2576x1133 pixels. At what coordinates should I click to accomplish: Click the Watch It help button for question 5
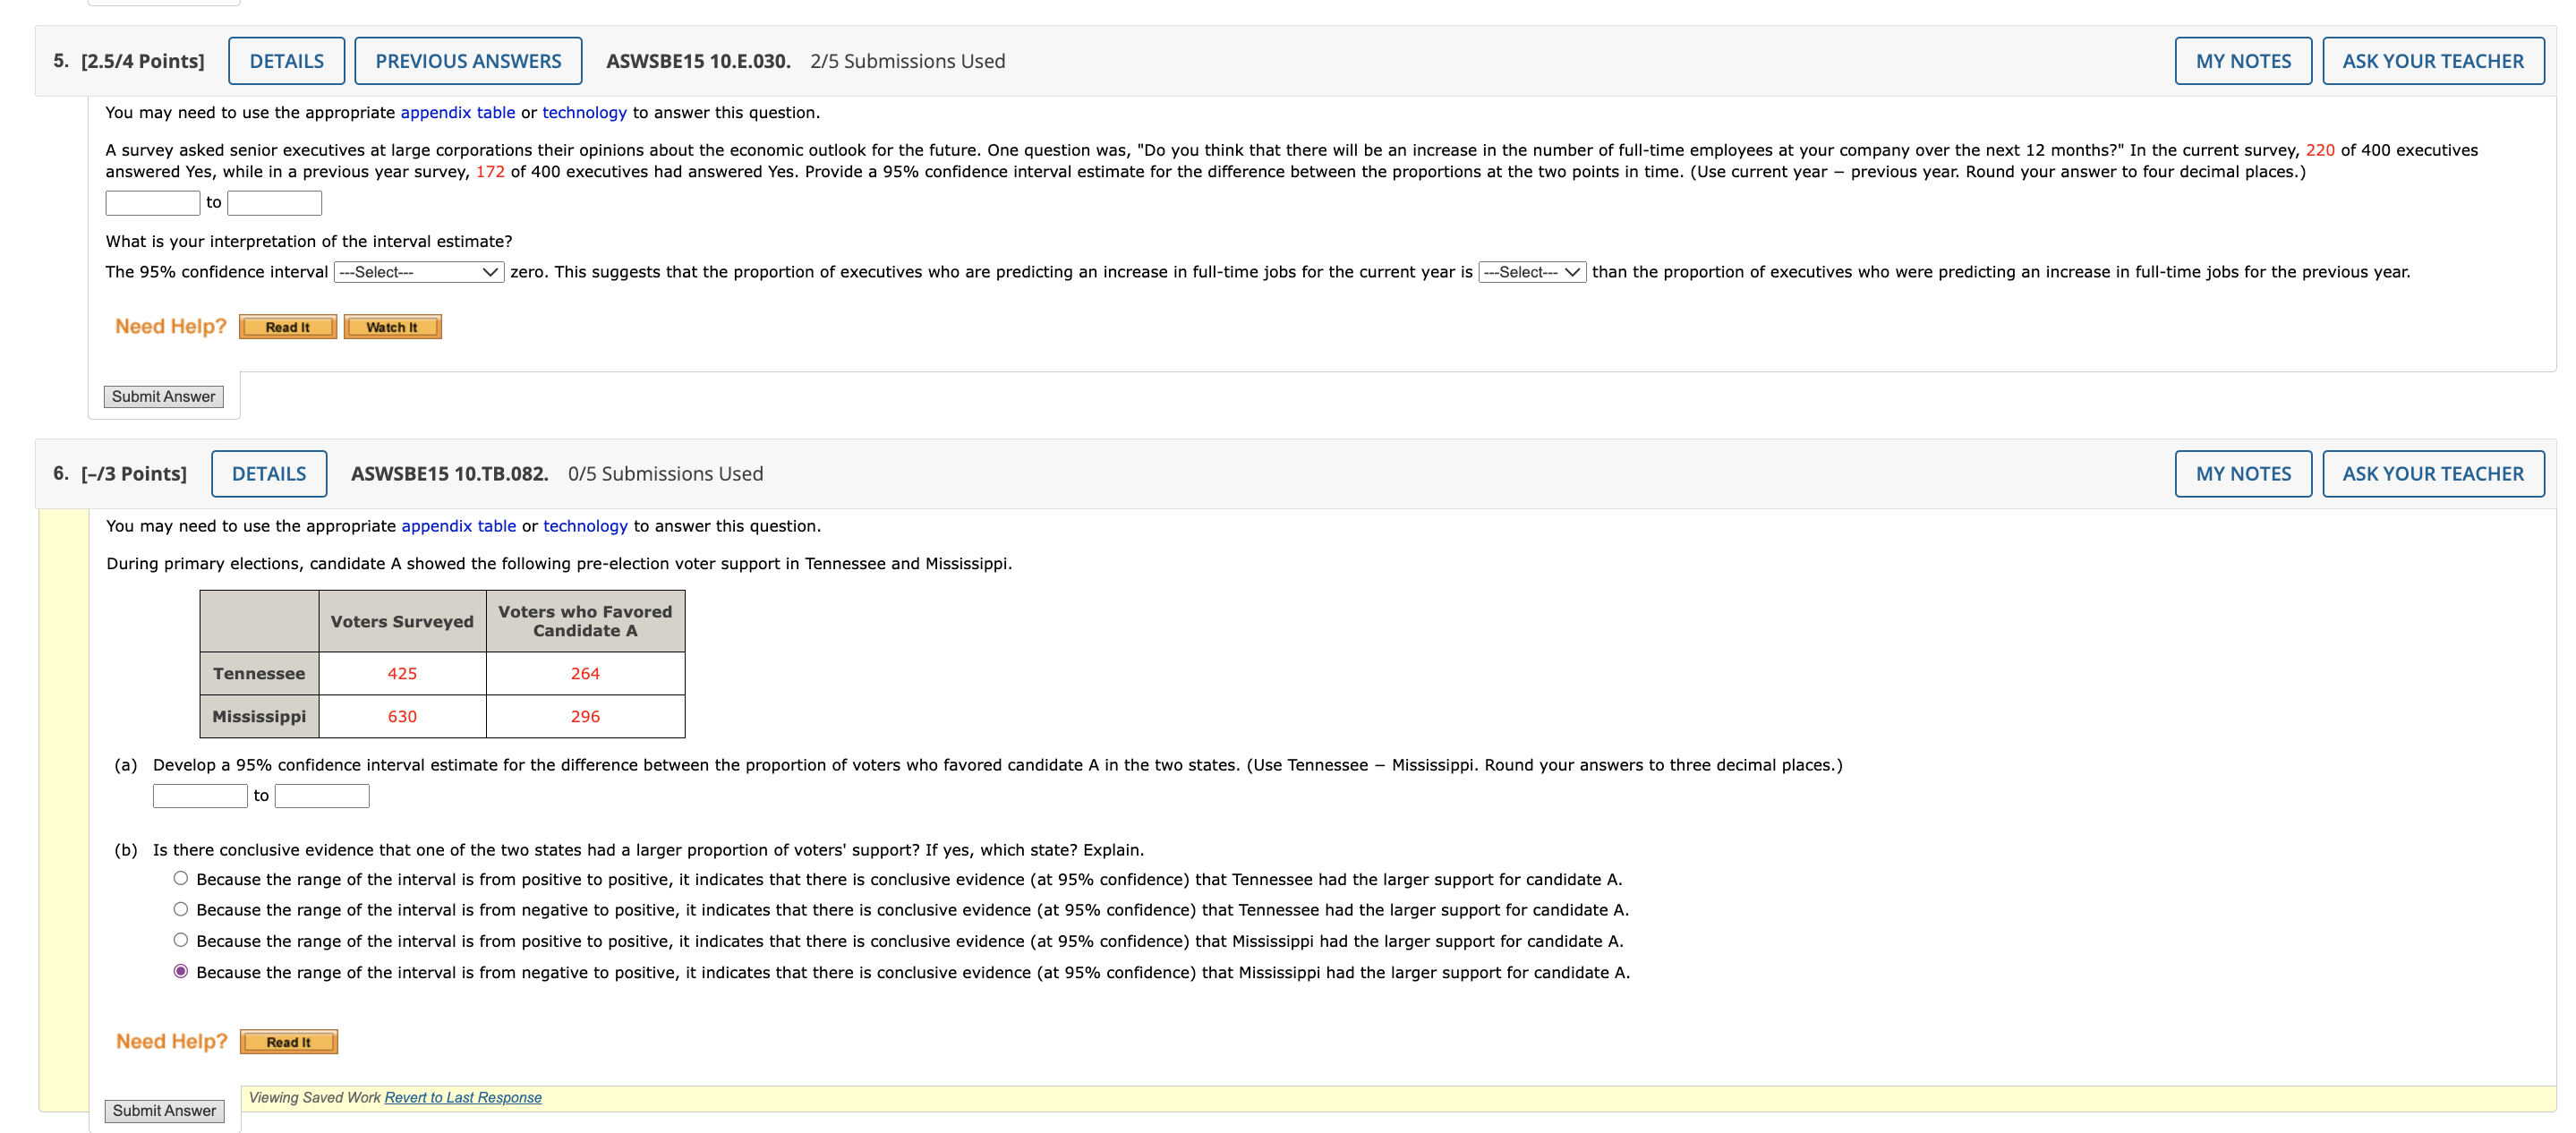tap(392, 327)
